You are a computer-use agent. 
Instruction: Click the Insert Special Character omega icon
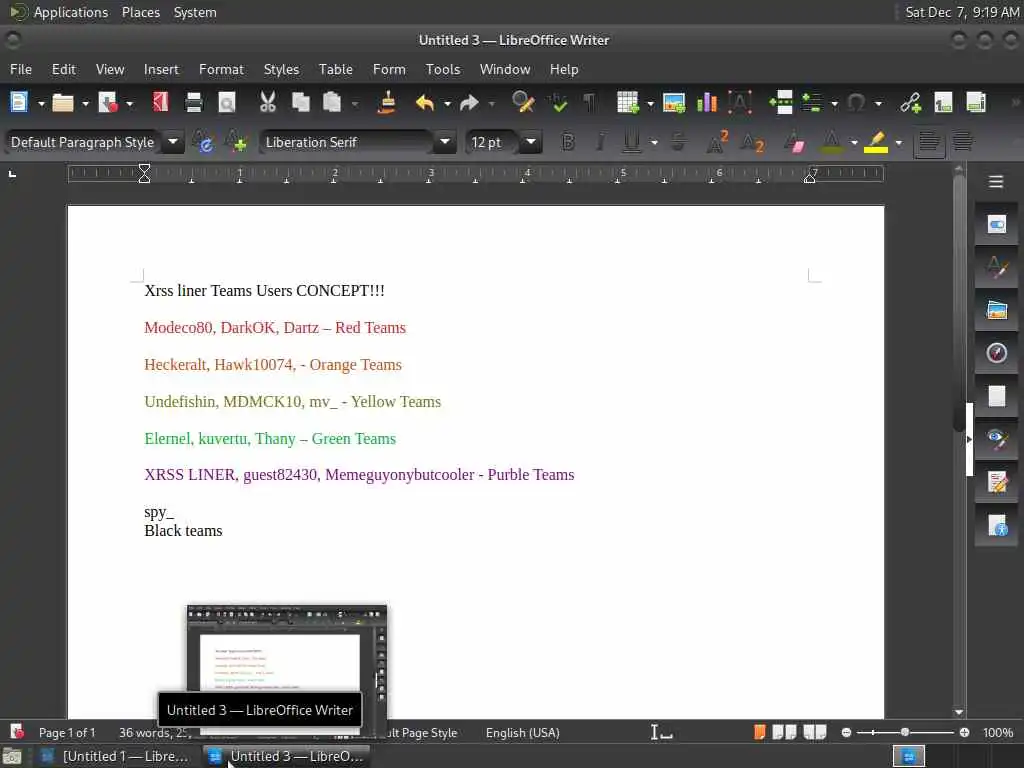pyautogui.click(x=856, y=103)
